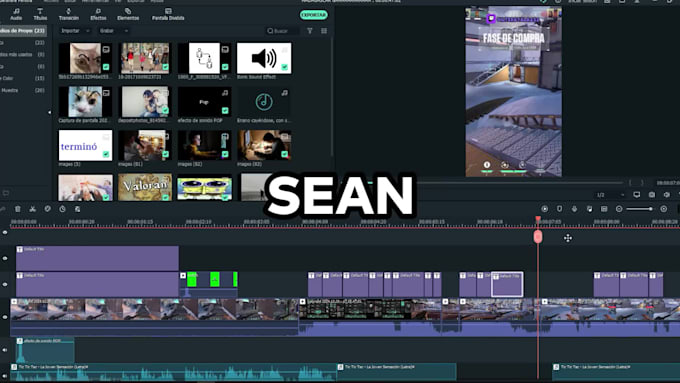Select the 'terminó' image thumbnail

coord(85,146)
